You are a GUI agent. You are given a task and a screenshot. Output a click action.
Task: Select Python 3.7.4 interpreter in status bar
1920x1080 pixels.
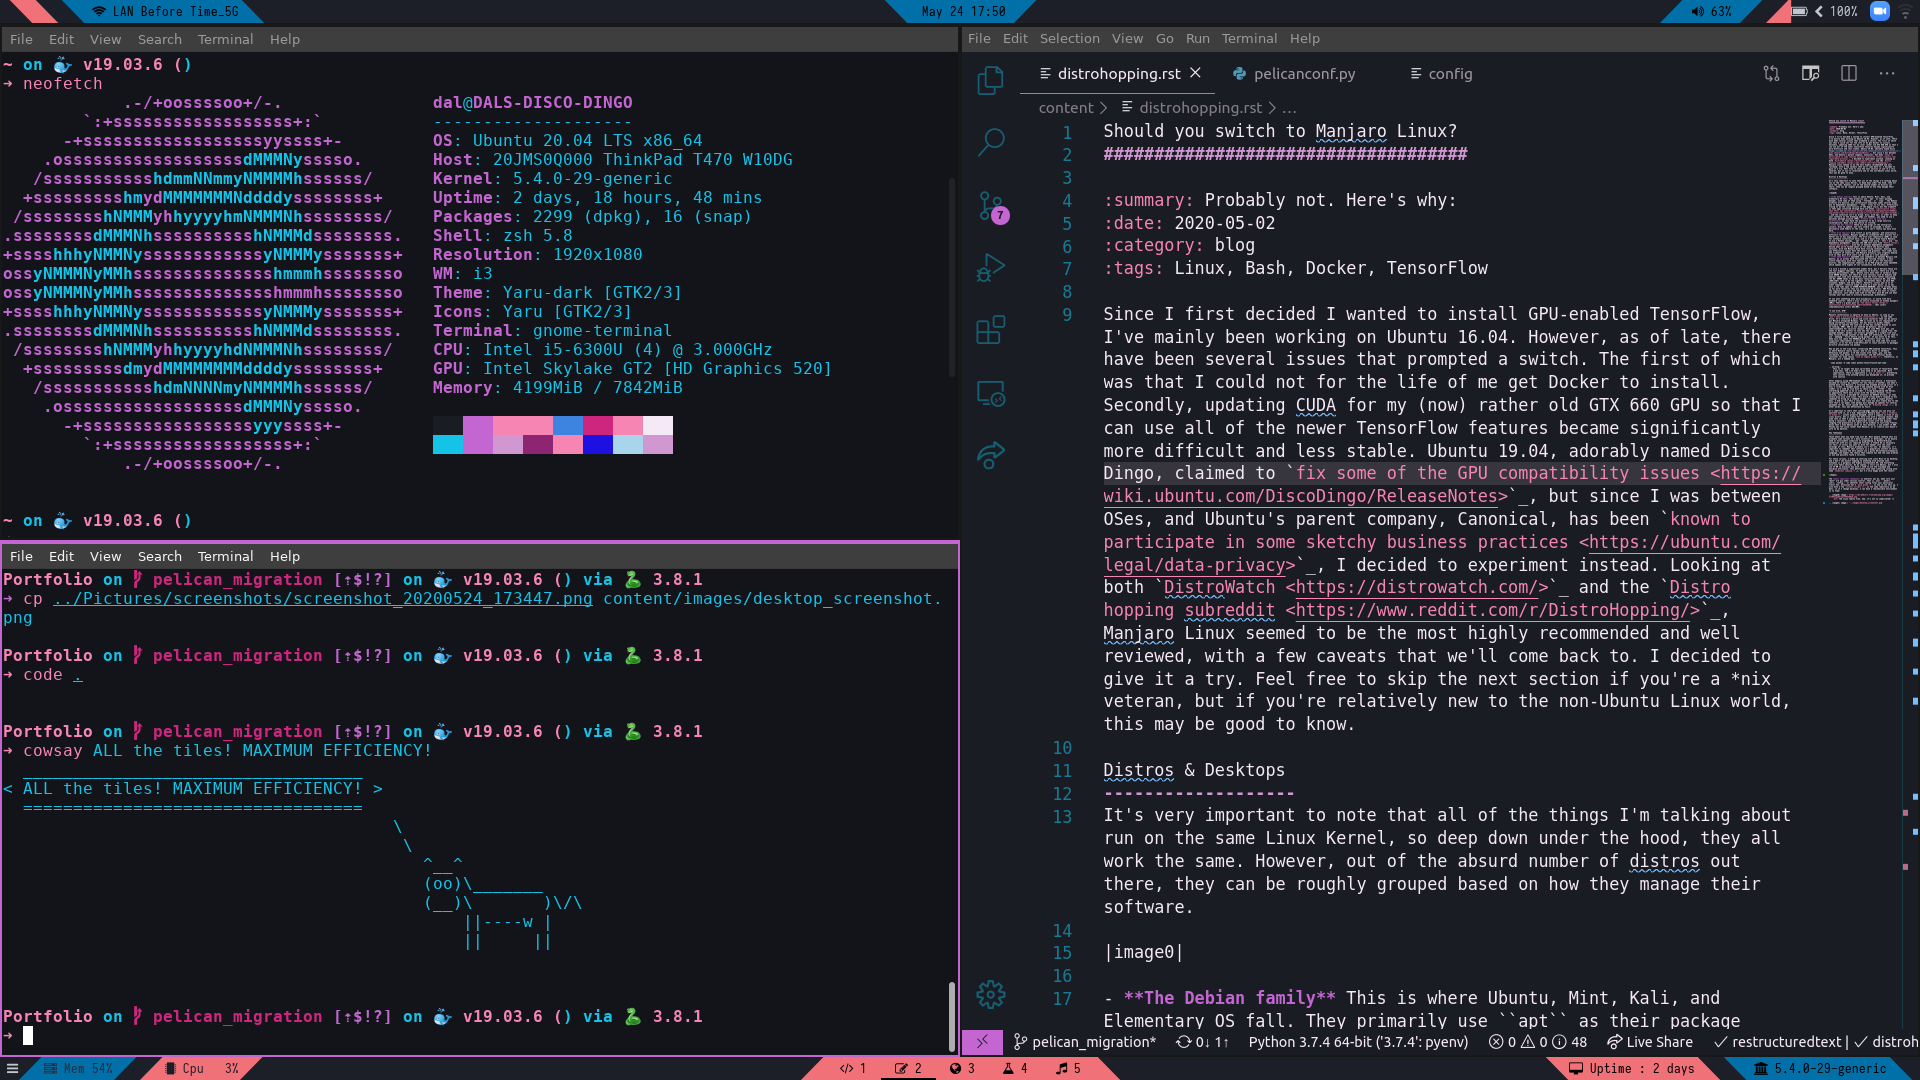[1358, 1042]
